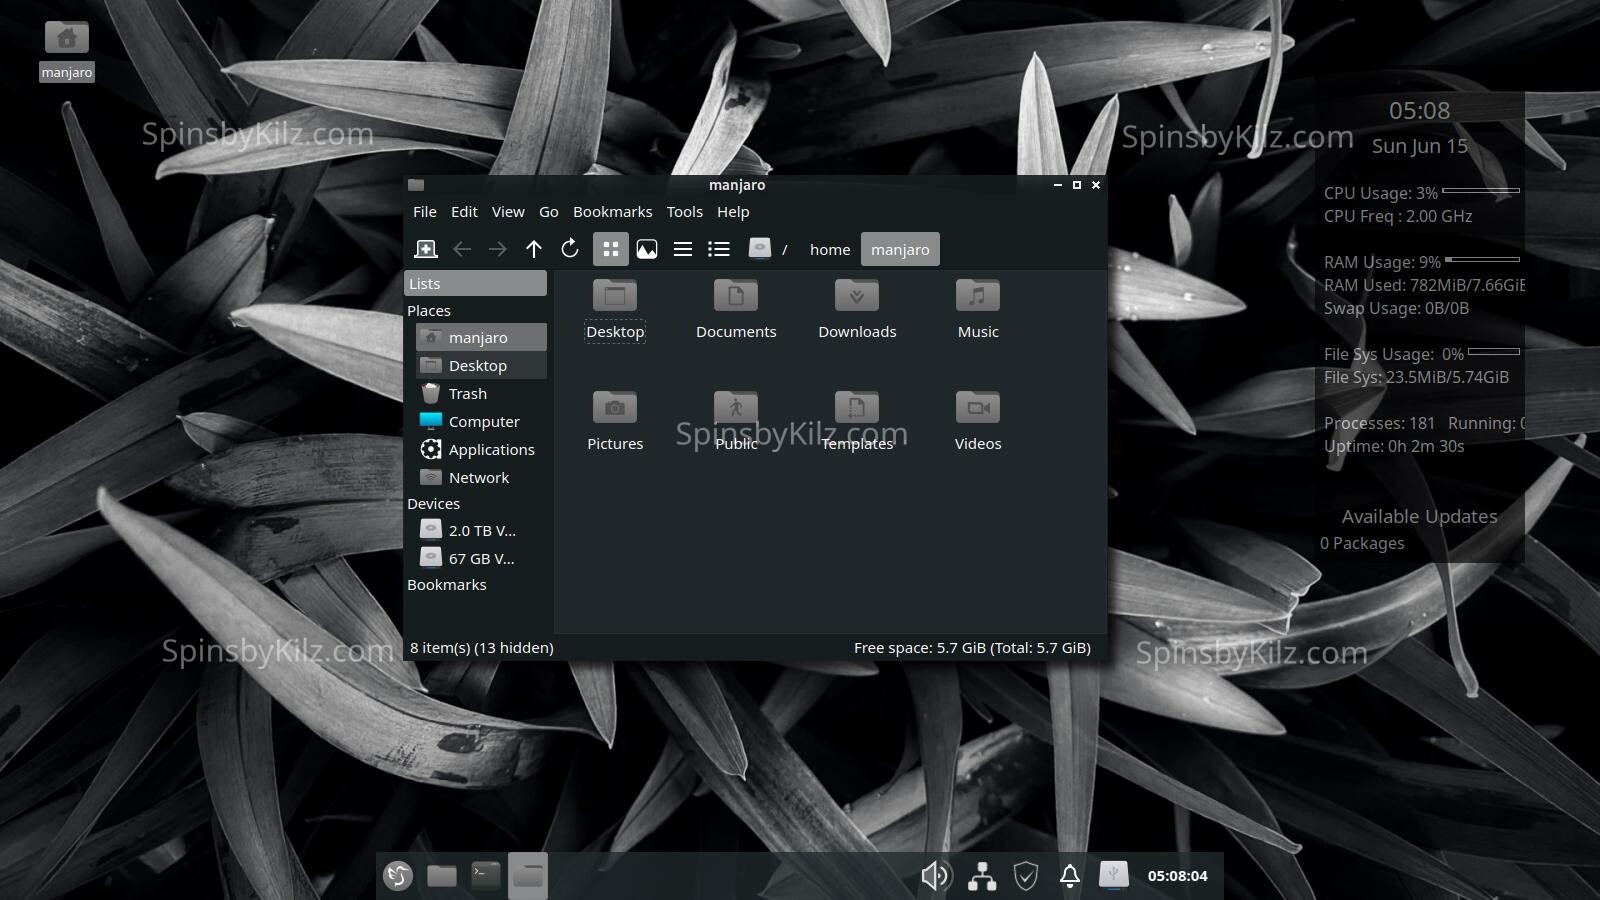
Task: Open the Lists side pane selector
Action: 475,283
